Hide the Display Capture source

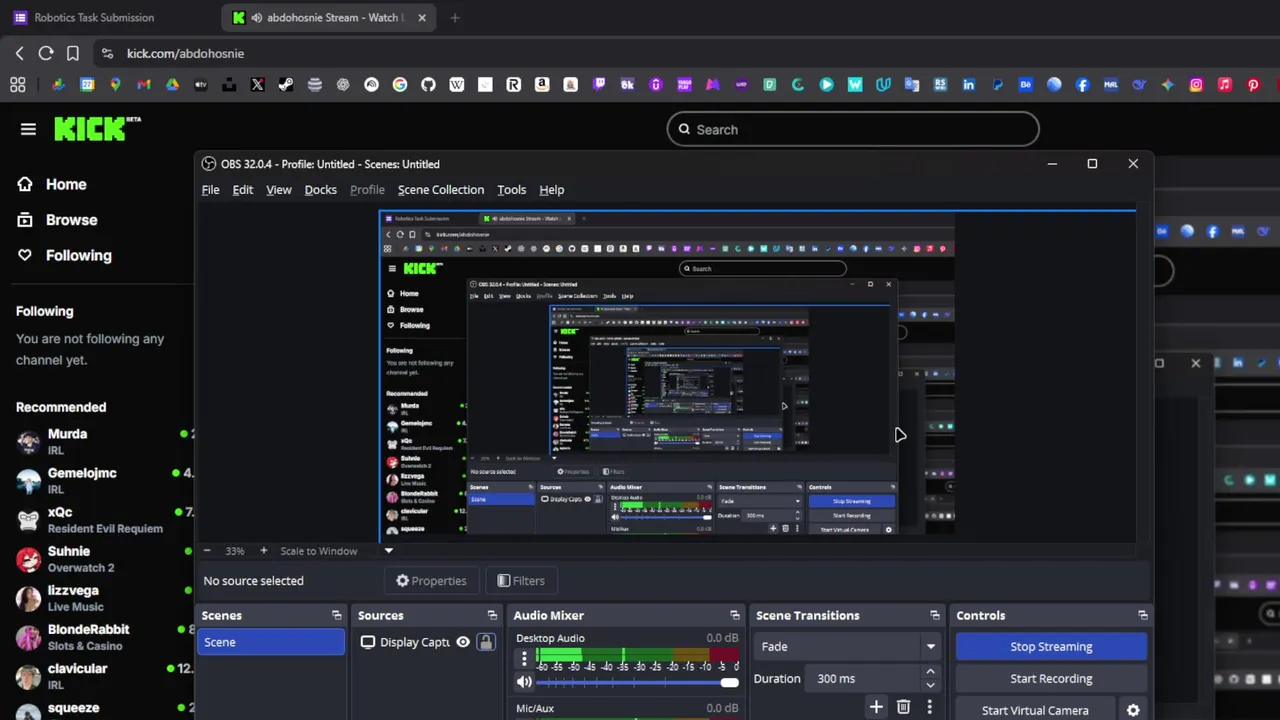coord(463,642)
